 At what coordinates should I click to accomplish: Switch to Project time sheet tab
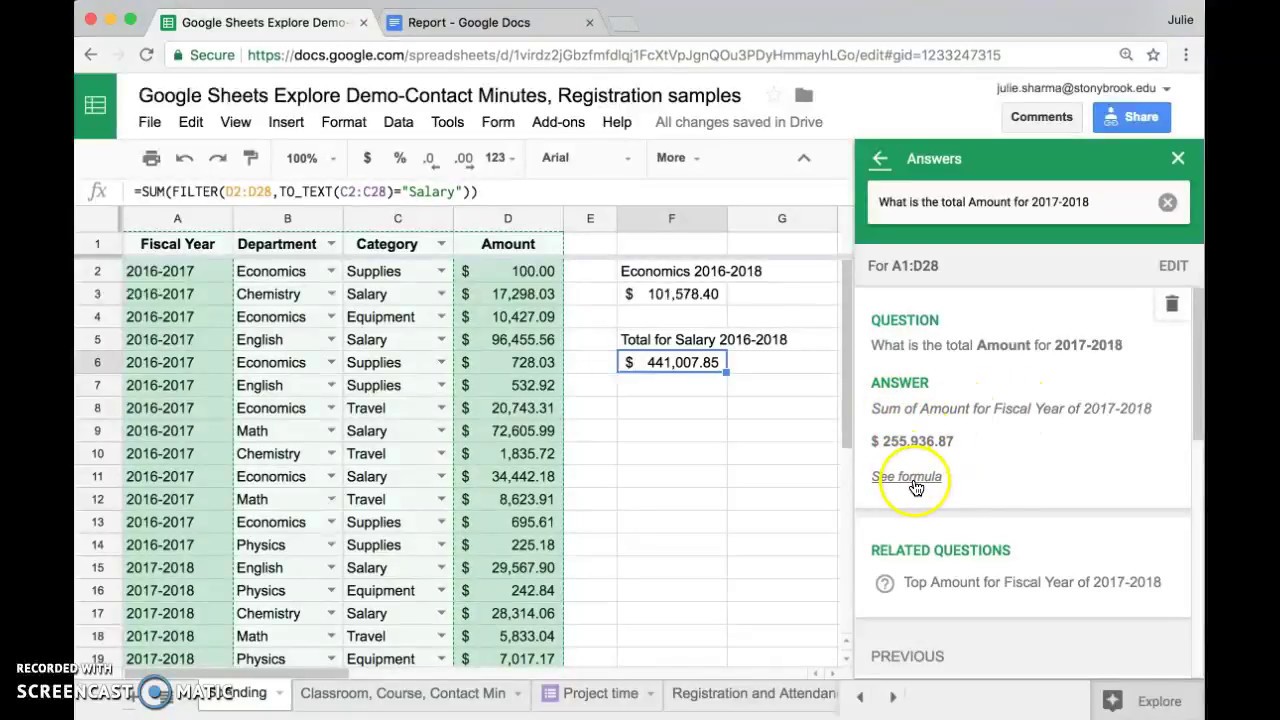tap(600, 693)
